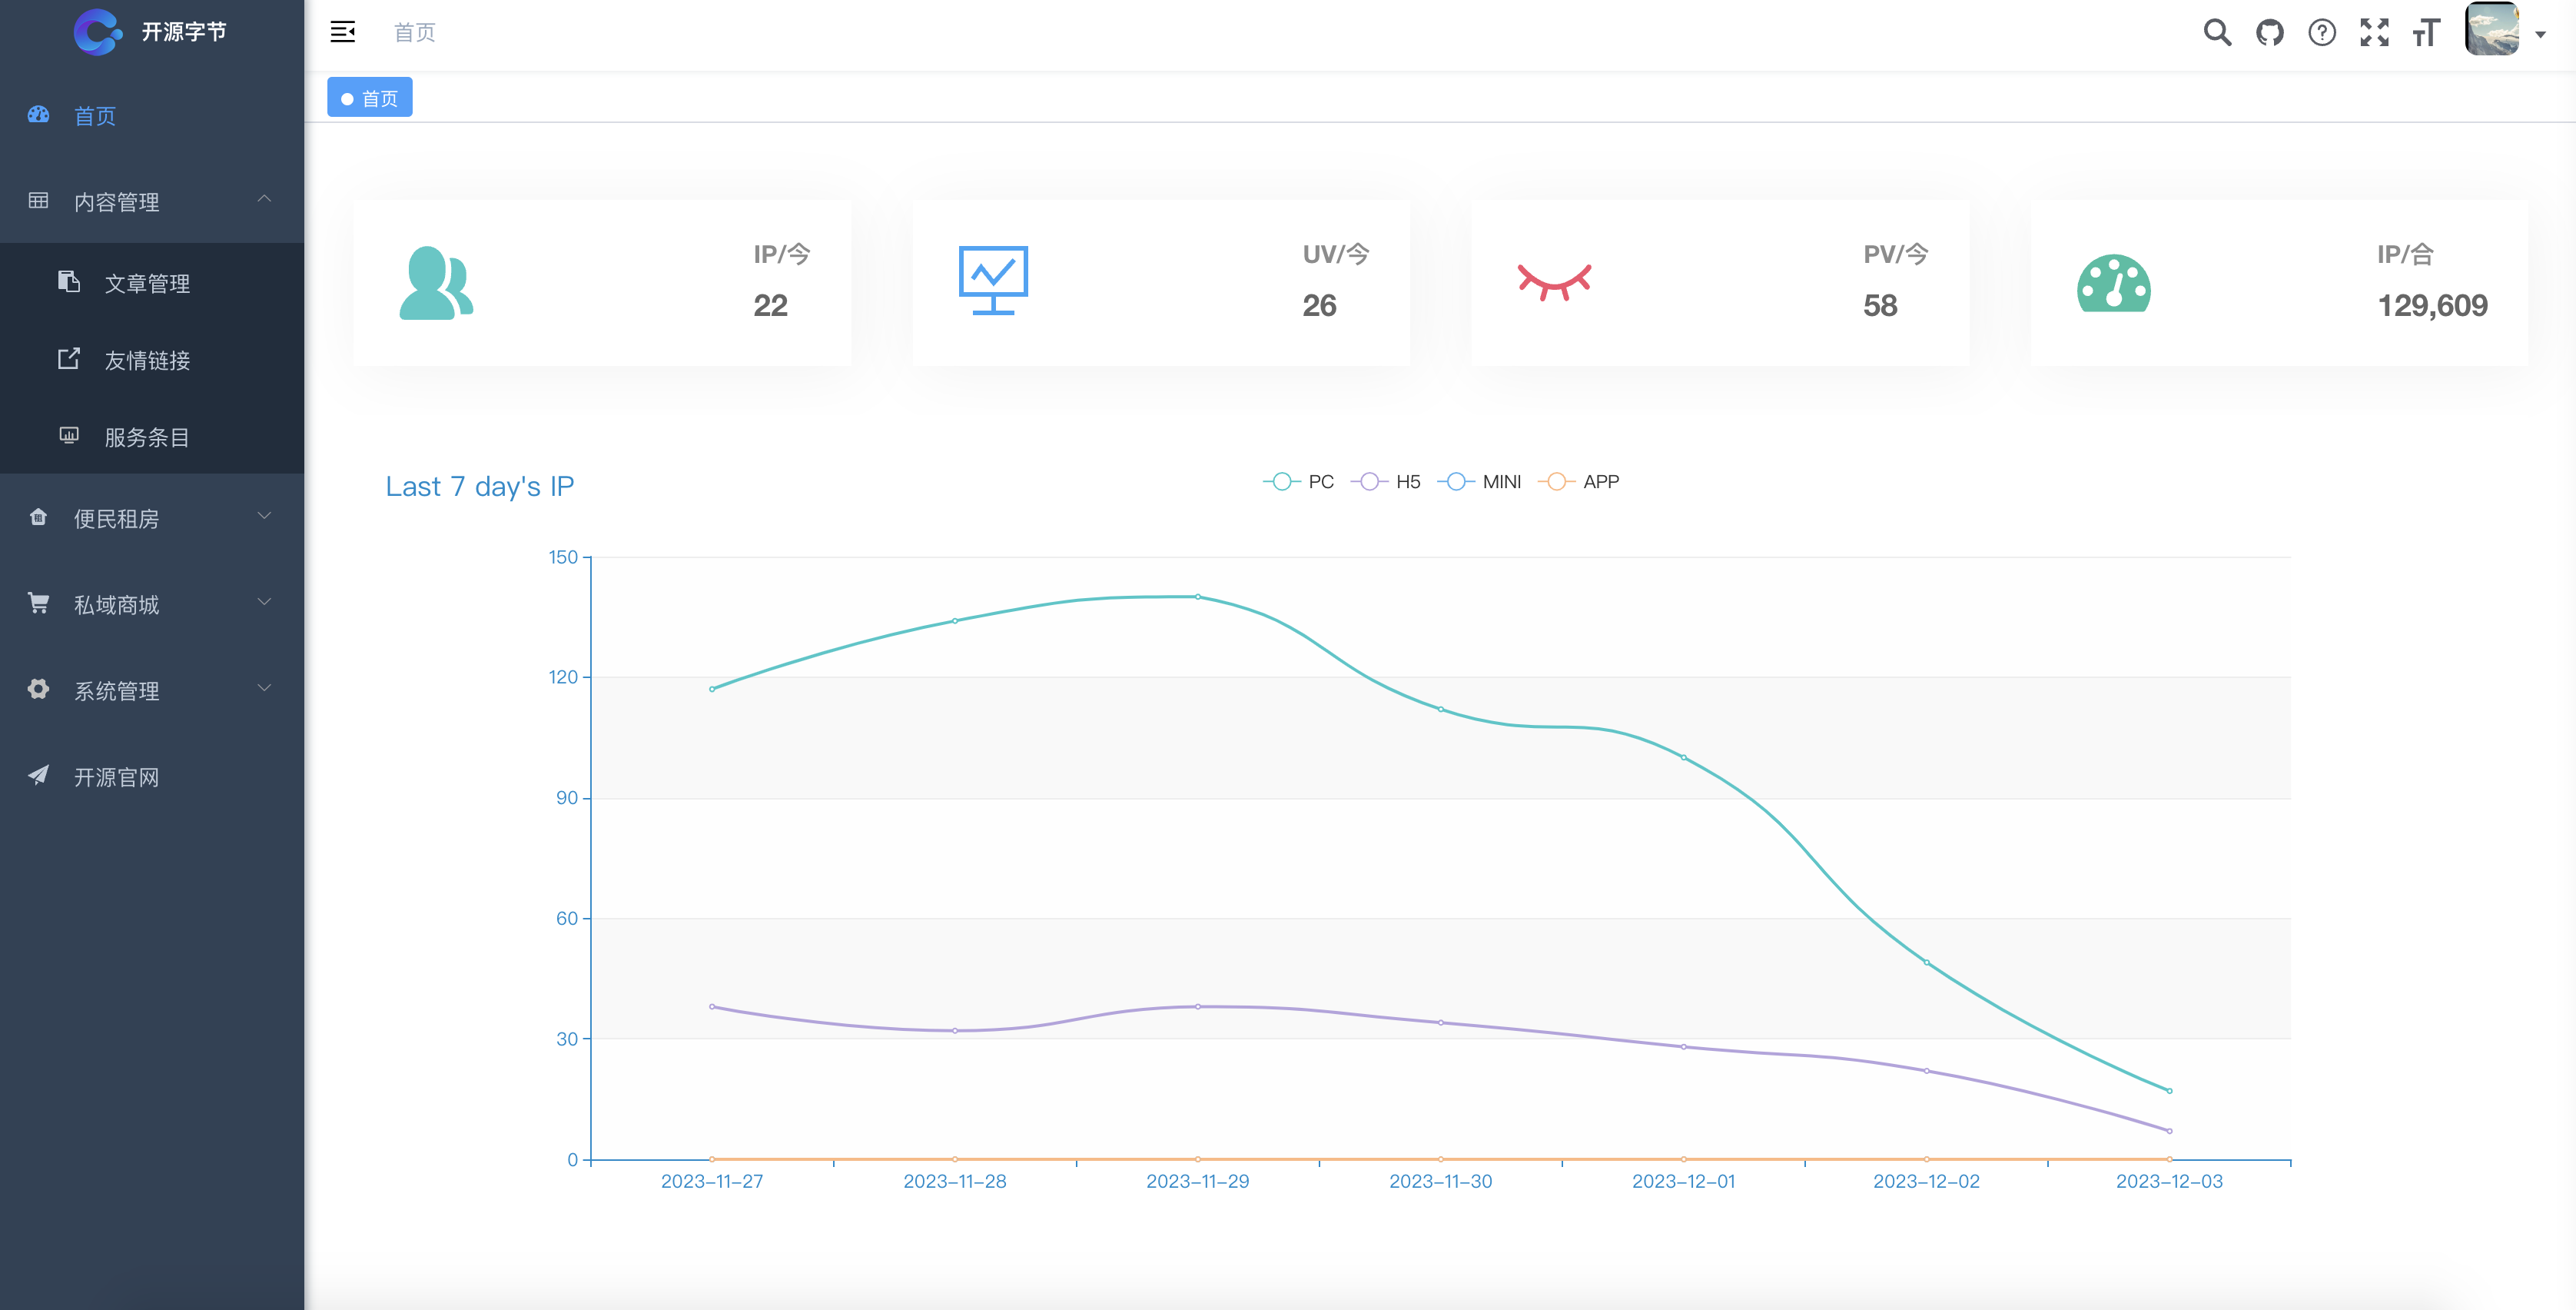Expand the 私域商城 menu chevron
The height and width of the screenshot is (1310, 2576).
(264, 603)
